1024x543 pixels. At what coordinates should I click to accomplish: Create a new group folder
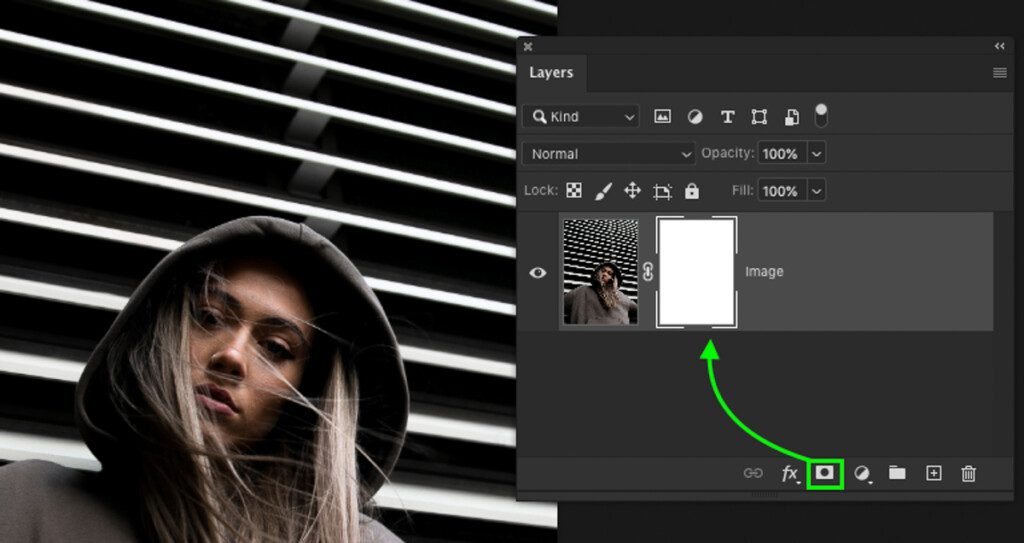[897, 473]
